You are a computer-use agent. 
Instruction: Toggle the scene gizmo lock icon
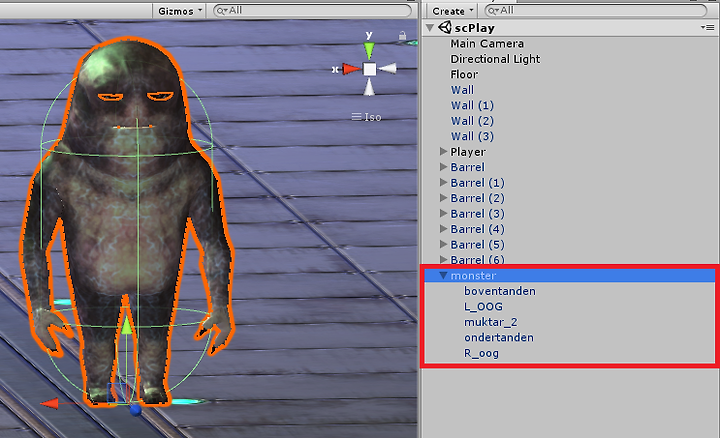402,35
